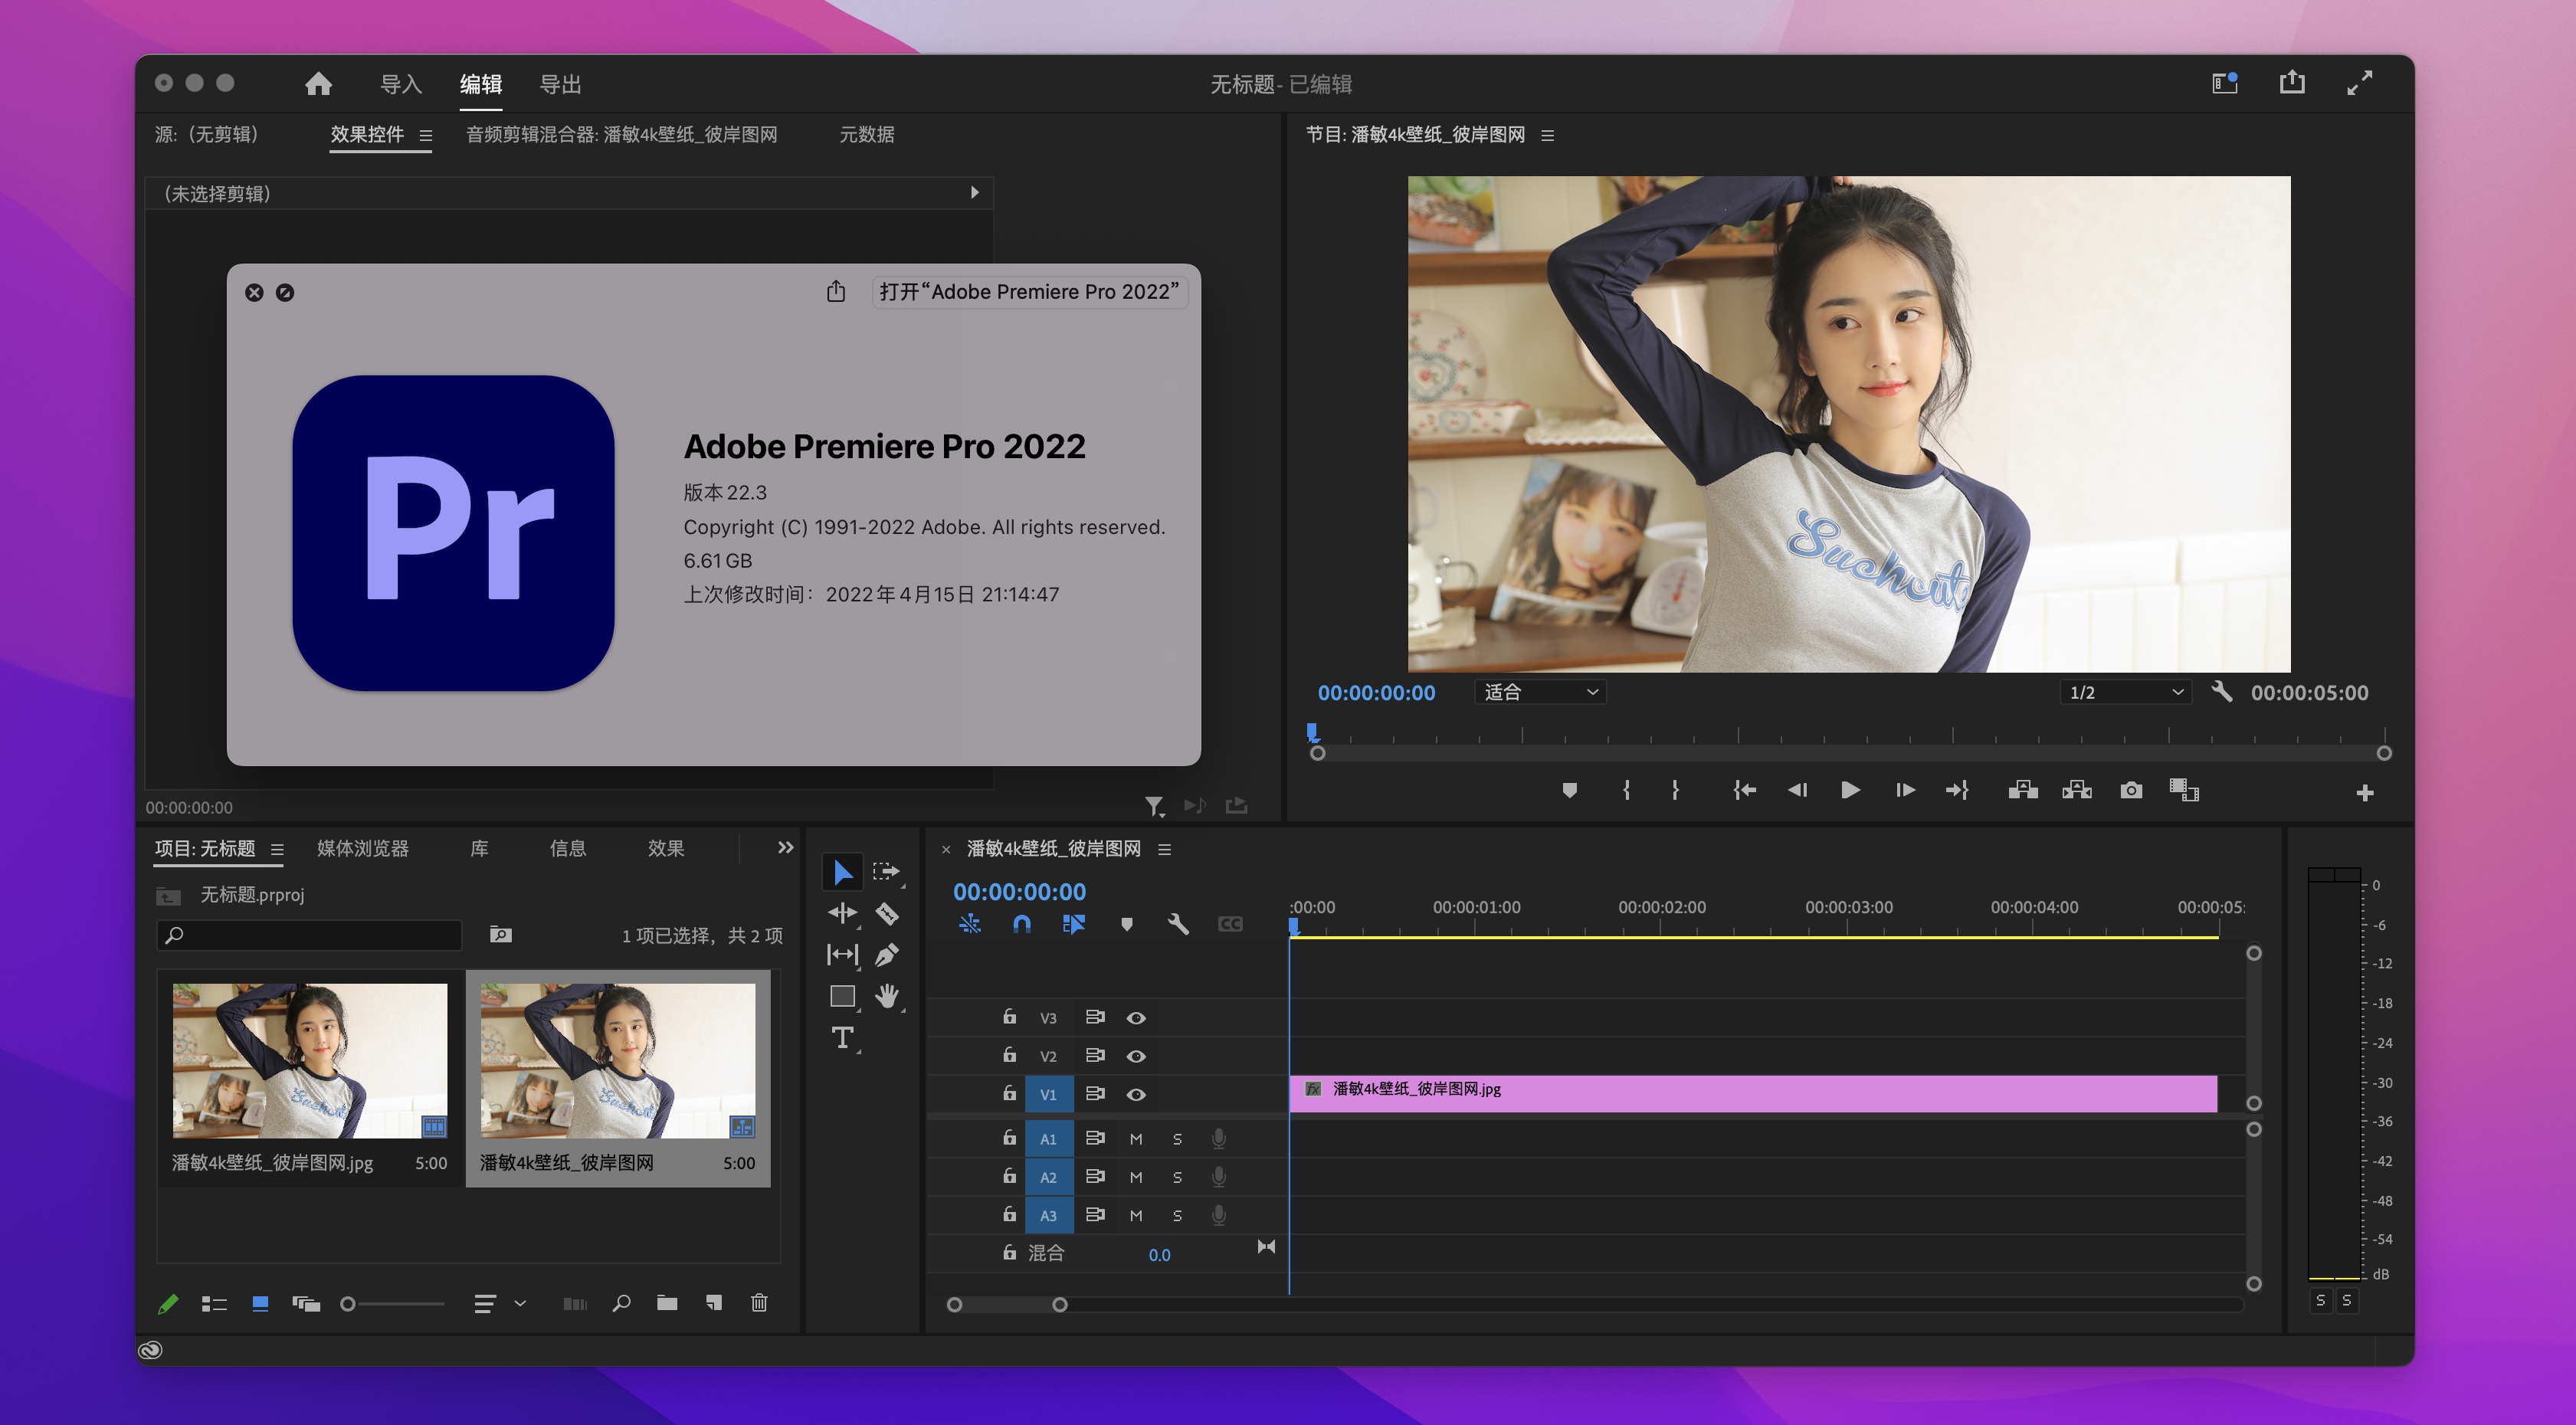
Task: Click the trash icon in Project panel
Action: point(759,1303)
